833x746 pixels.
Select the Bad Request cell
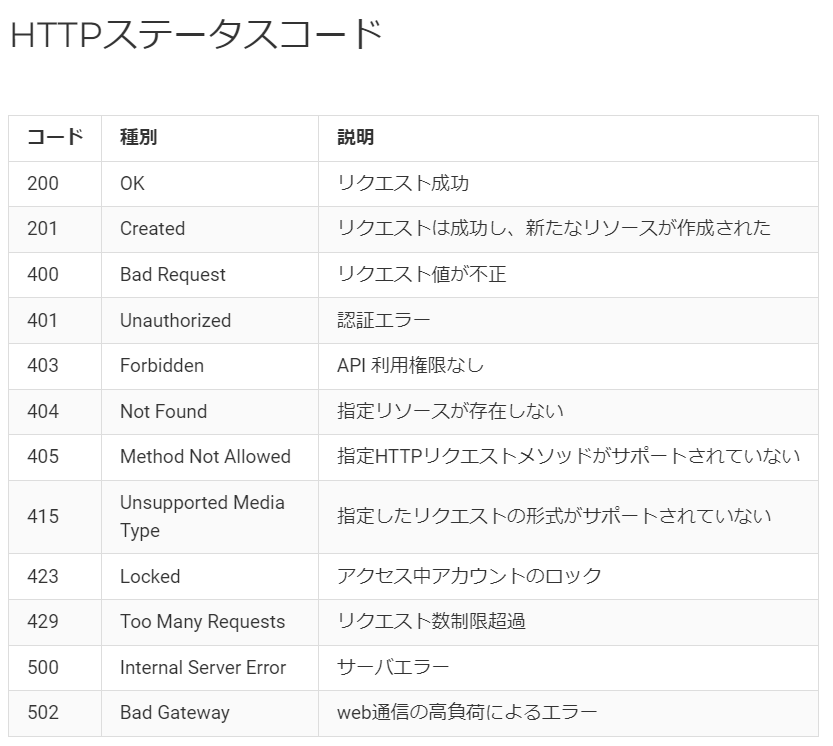[x=173, y=275]
